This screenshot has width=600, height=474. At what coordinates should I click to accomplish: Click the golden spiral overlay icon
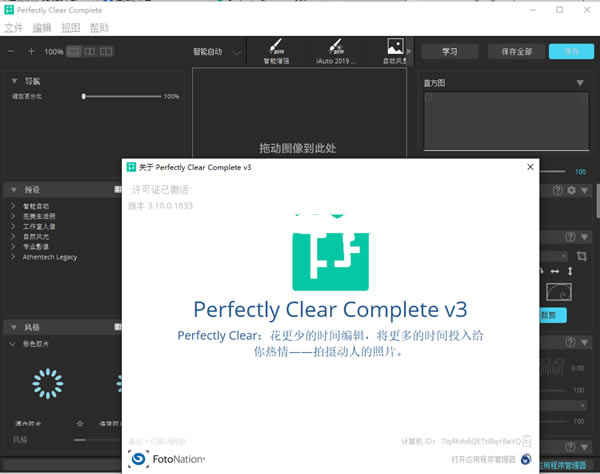click(559, 292)
